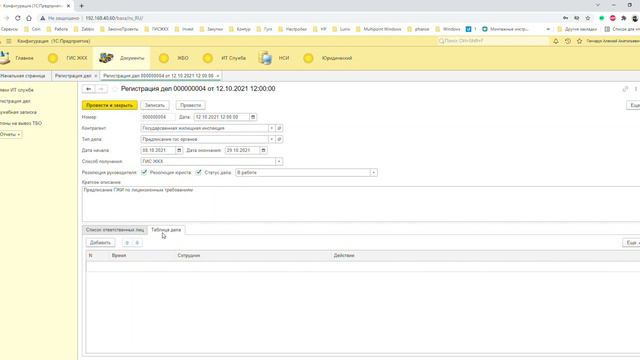Reload the browser page
640x360 pixels.
pos(18,18)
